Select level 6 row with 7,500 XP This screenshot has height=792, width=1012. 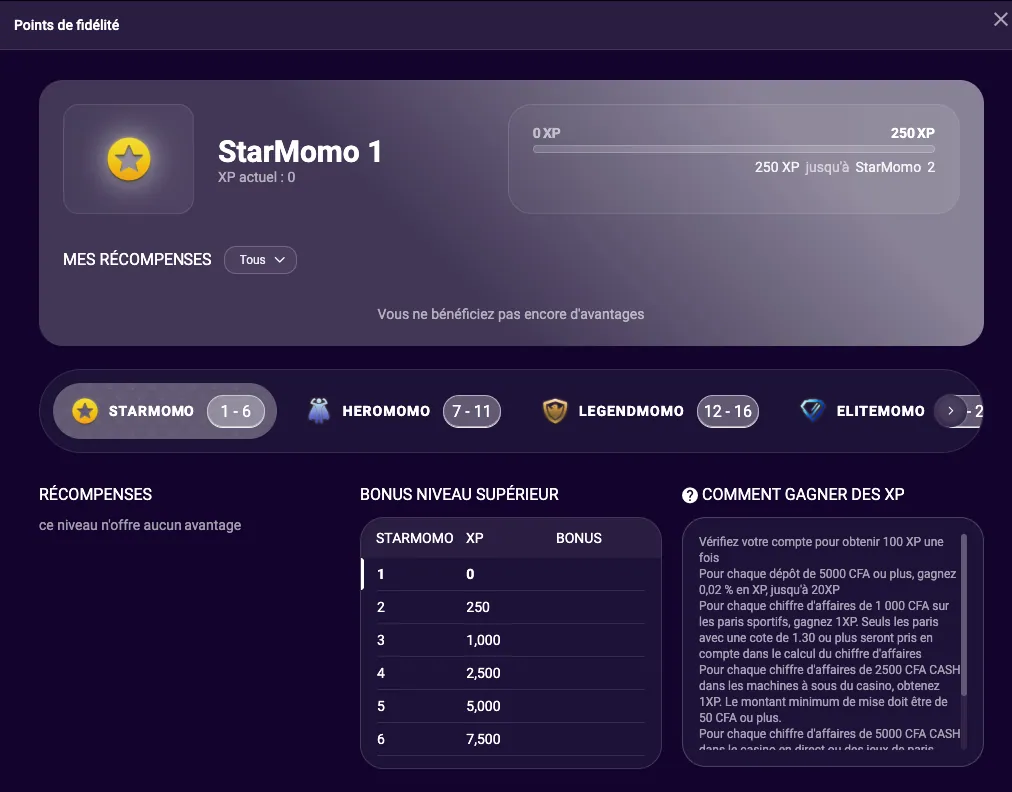tap(511, 738)
